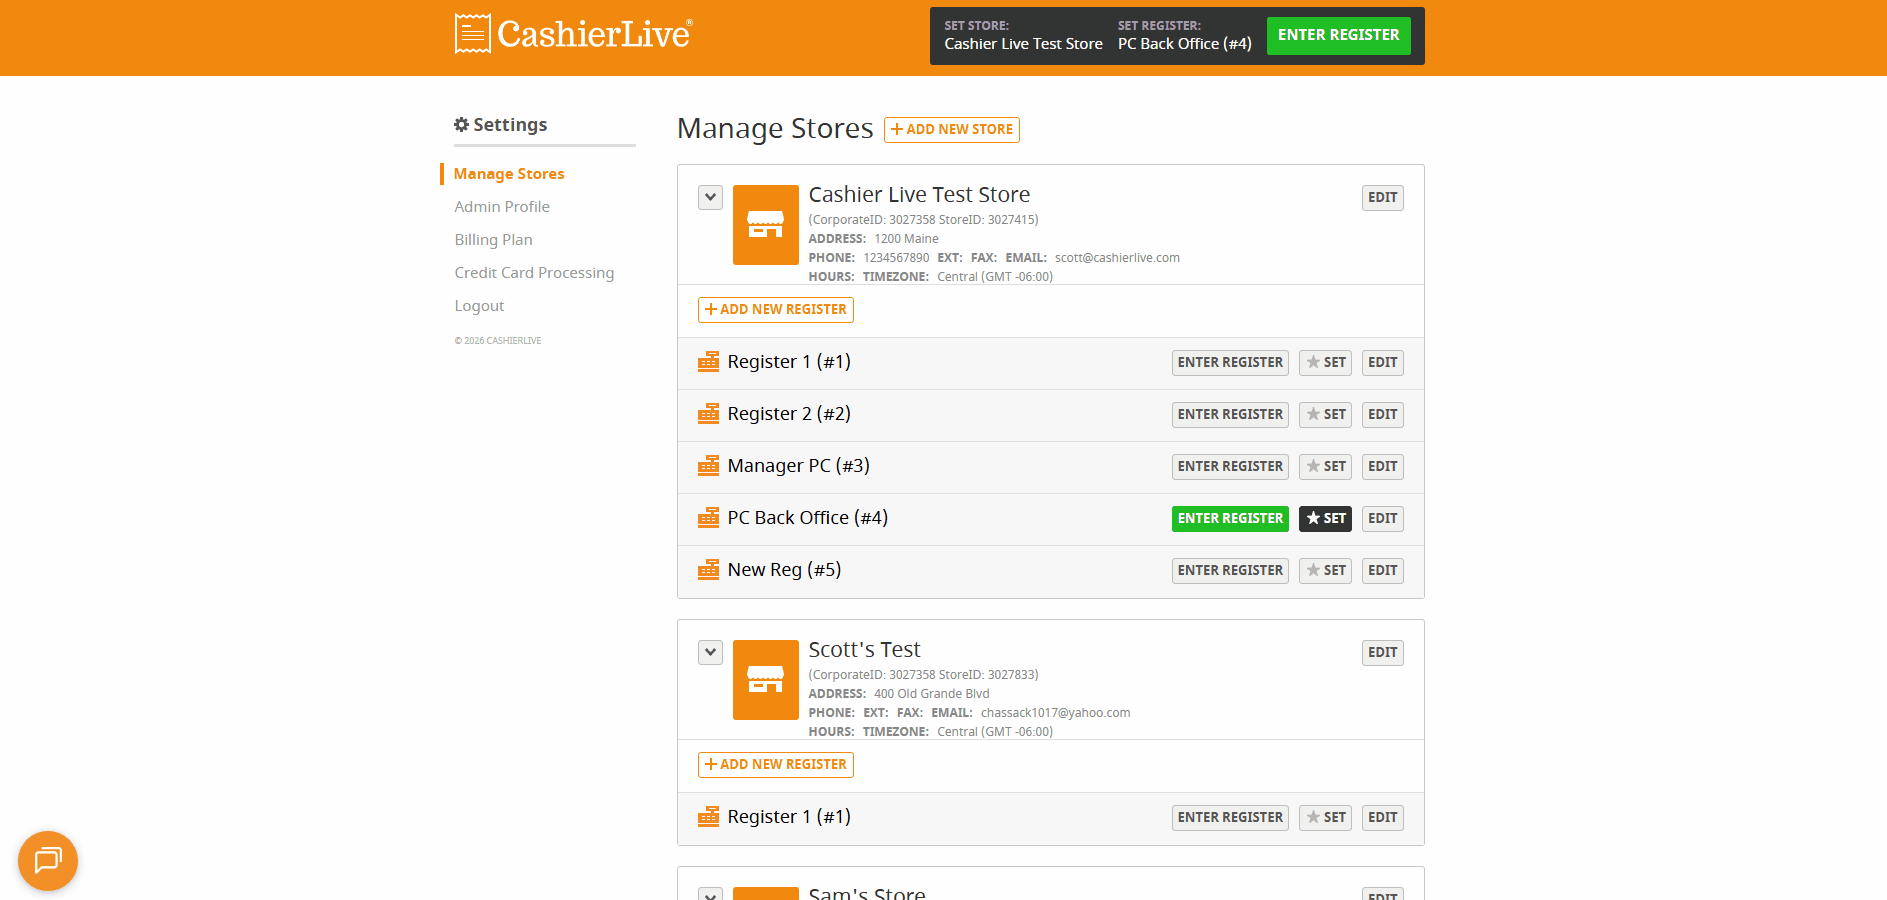Collapse the Sam's Store section

click(710, 894)
